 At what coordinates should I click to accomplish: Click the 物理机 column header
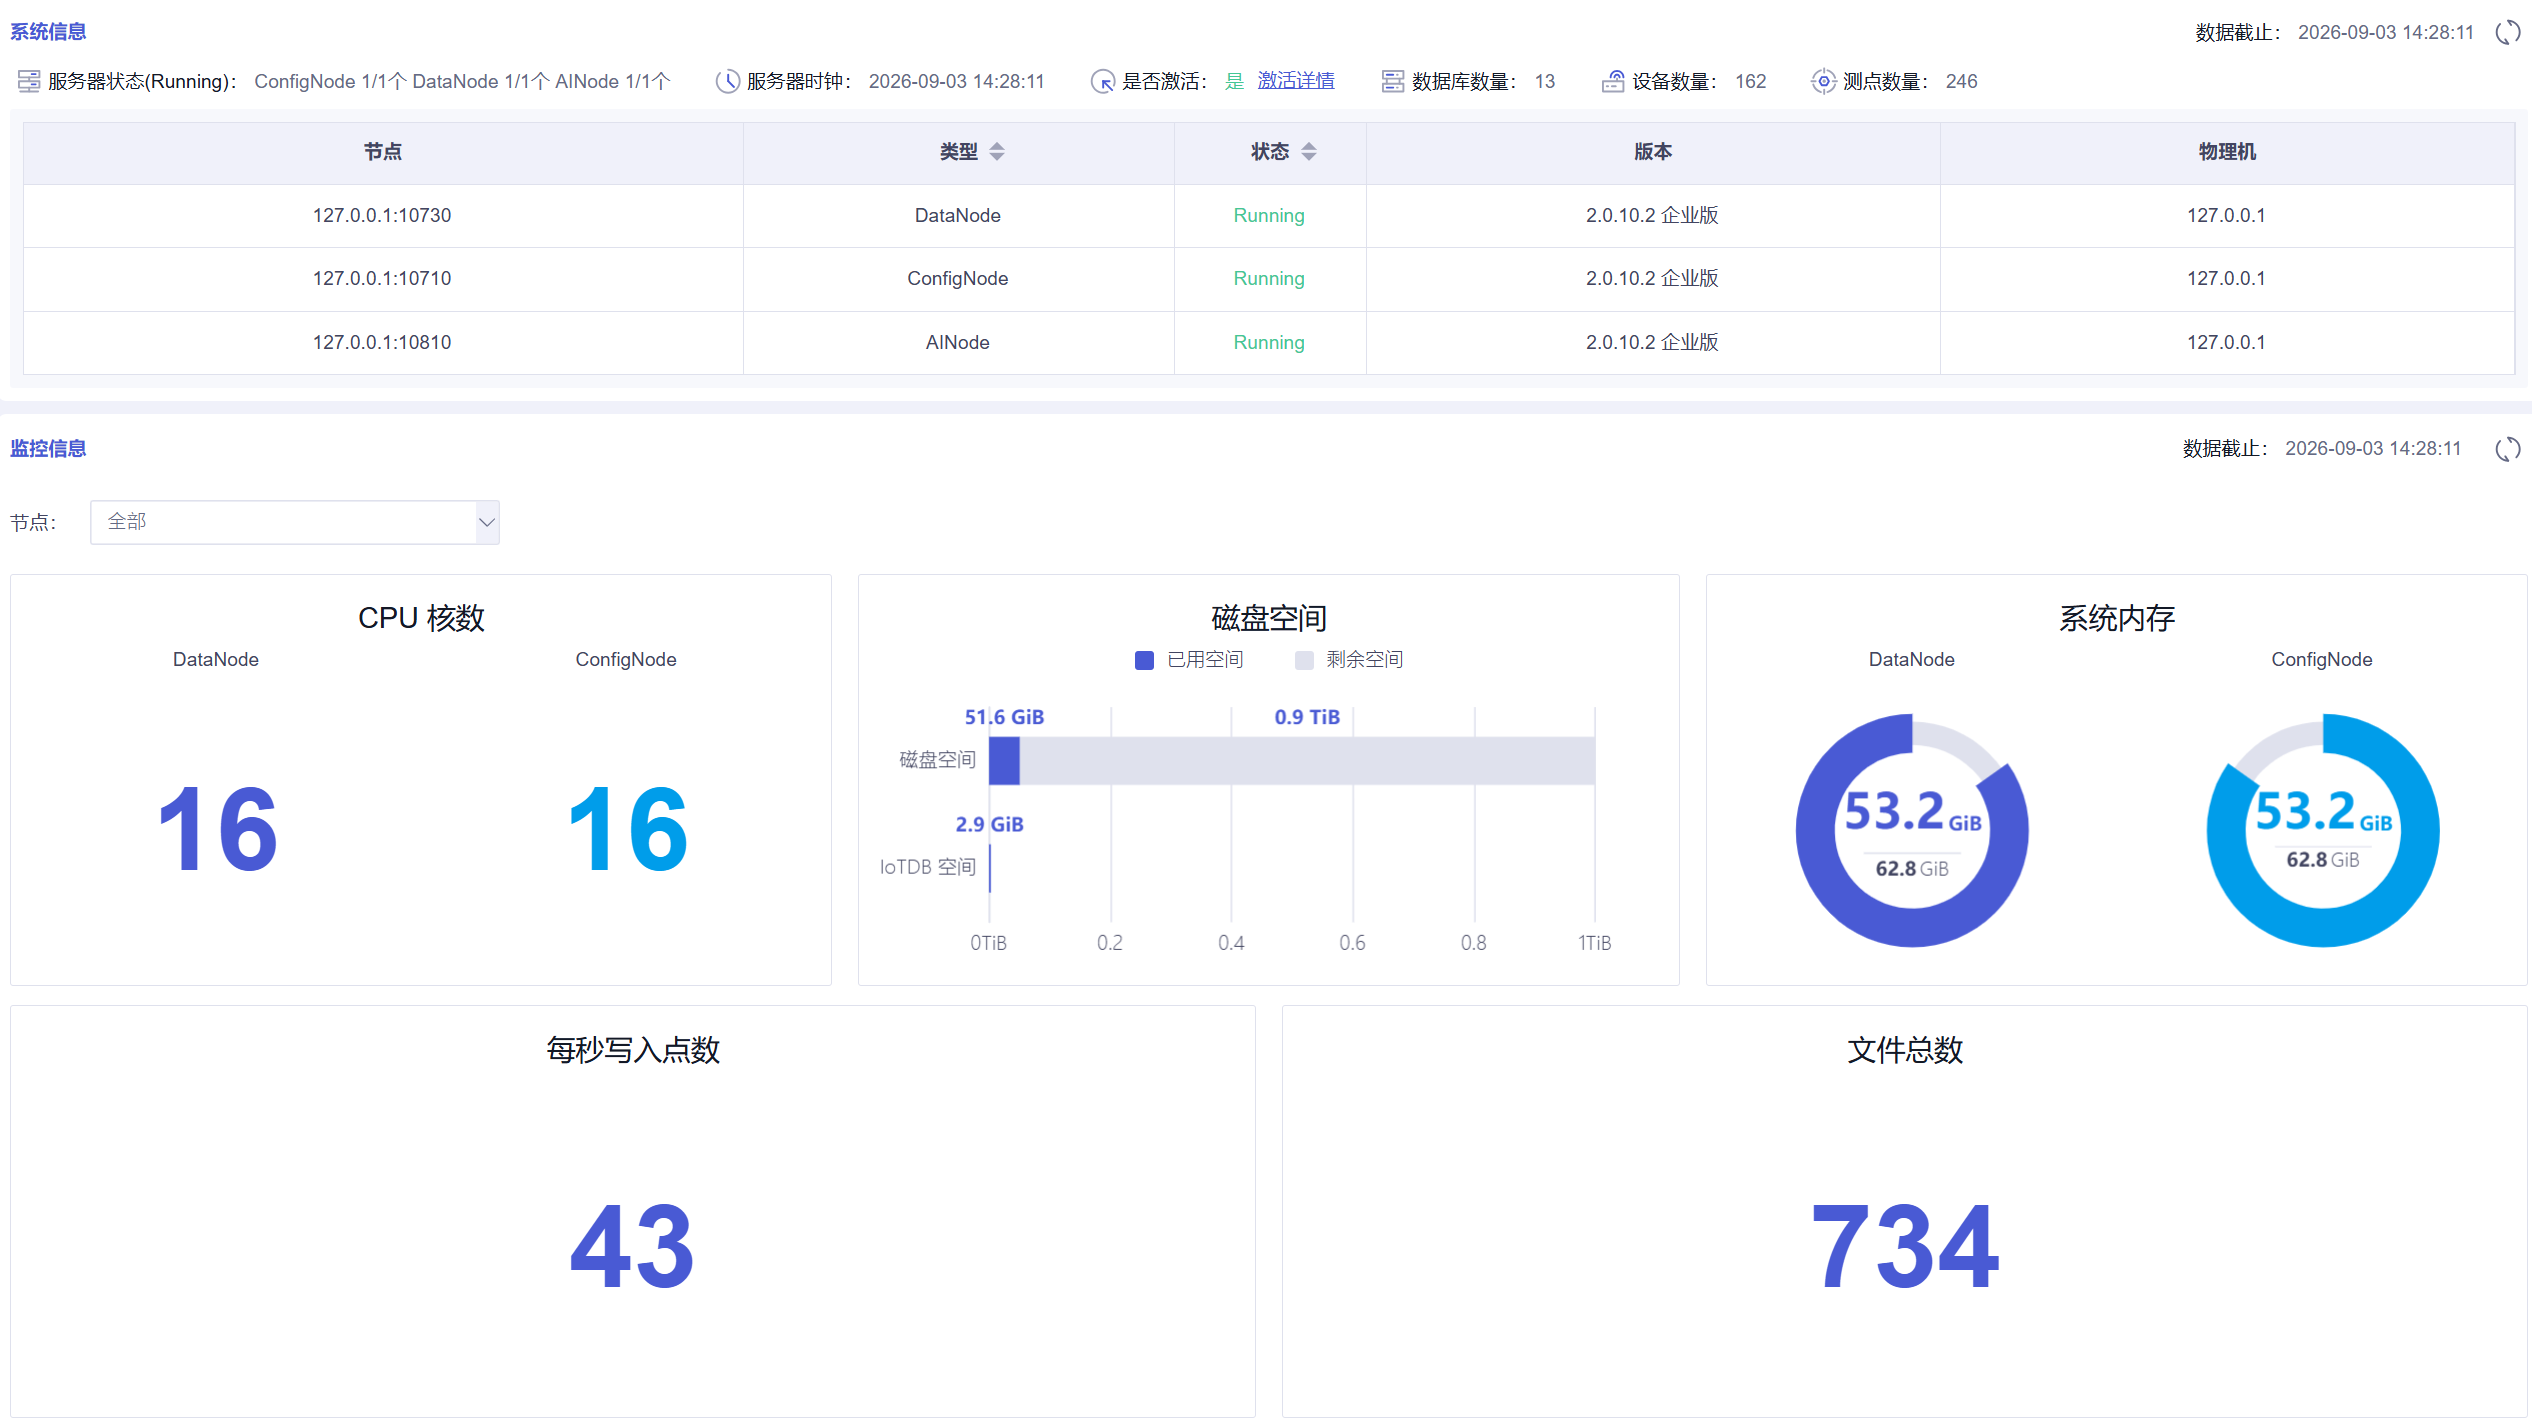click(x=2226, y=152)
